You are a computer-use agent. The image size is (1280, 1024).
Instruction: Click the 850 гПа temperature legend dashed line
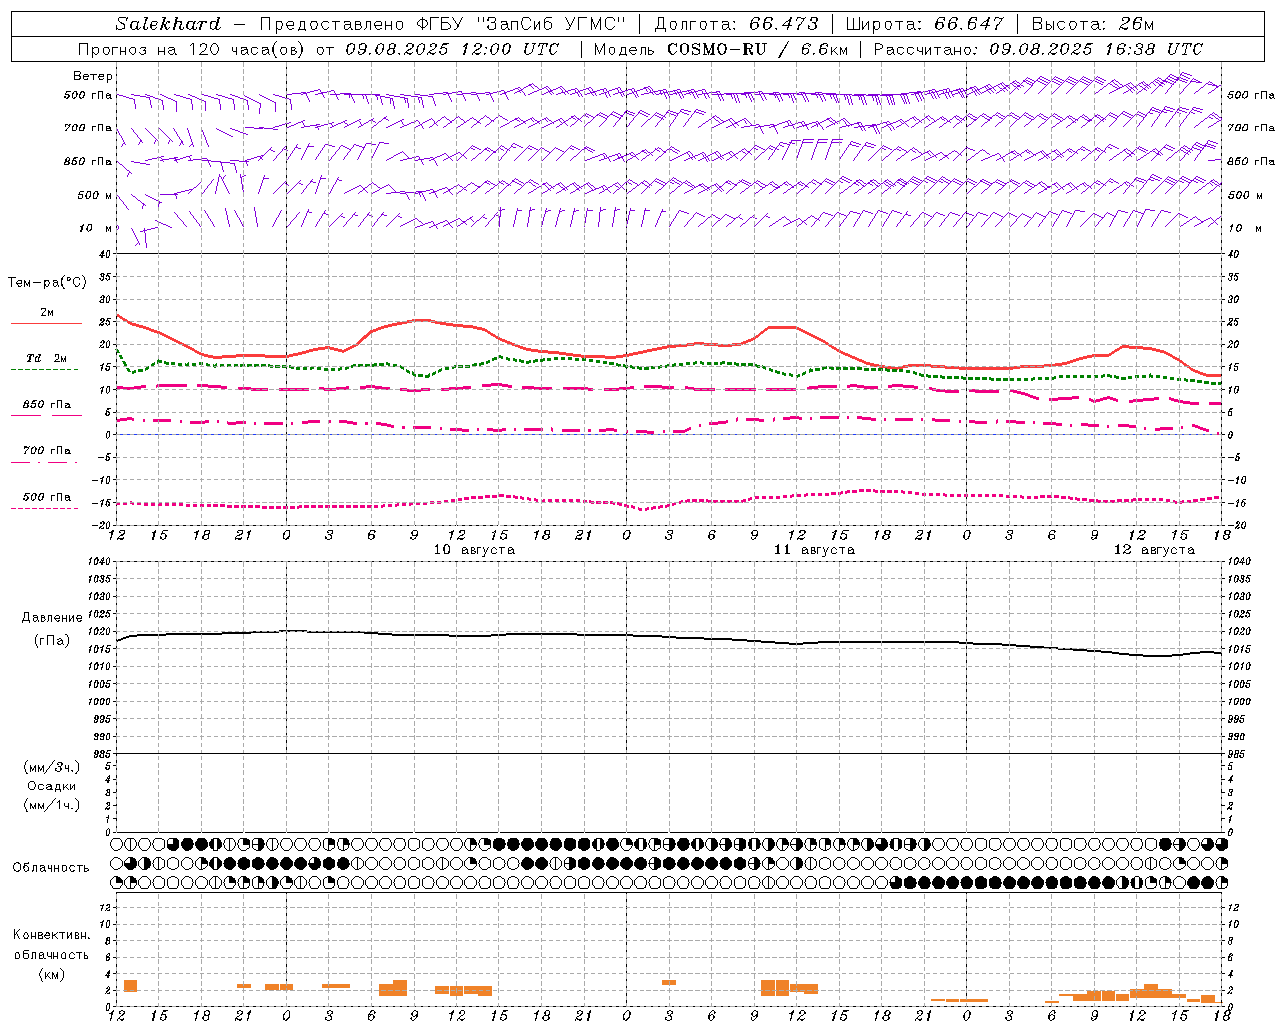[x=46, y=415]
